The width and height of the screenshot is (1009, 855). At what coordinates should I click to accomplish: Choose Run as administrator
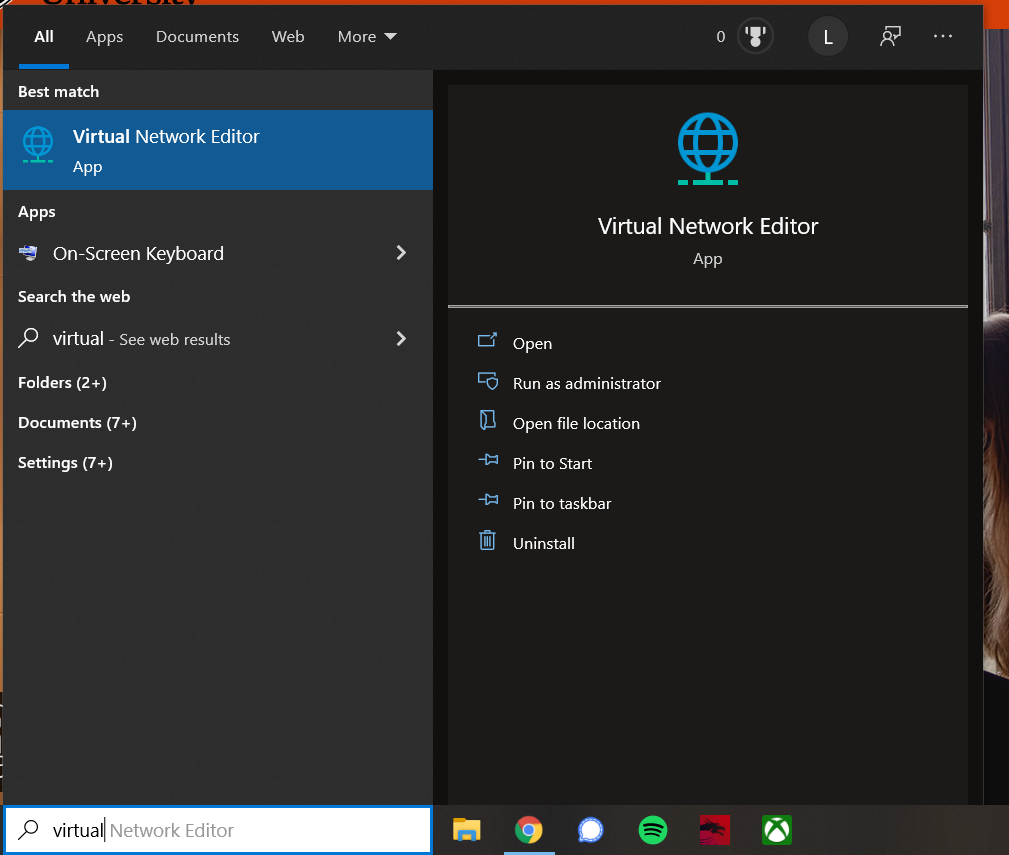click(x=586, y=383)
